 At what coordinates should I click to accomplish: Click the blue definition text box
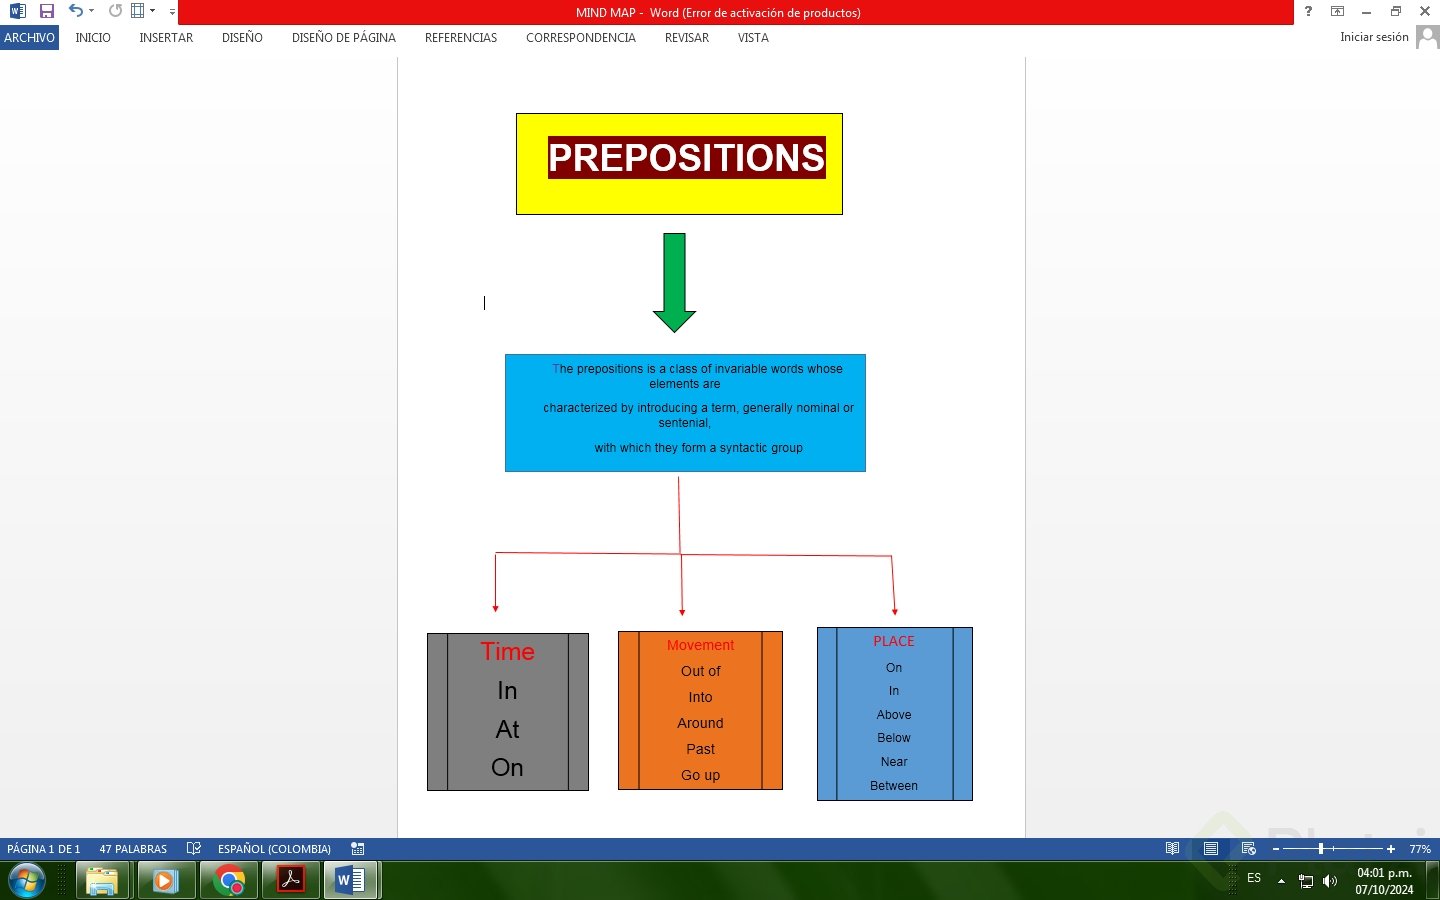(685, 413)
